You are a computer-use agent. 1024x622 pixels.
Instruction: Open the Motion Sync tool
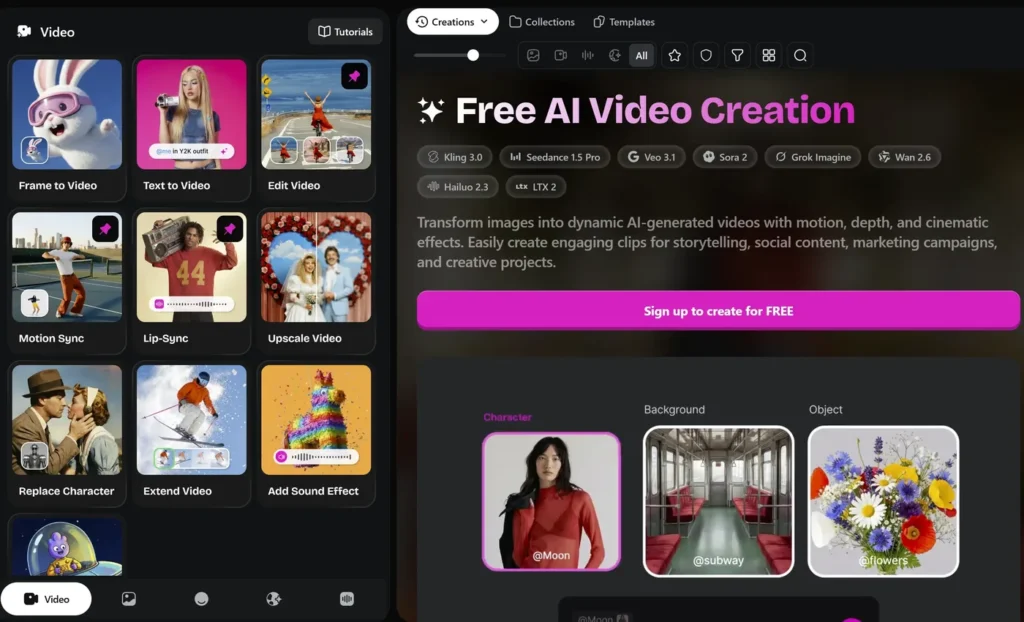[x=67, y=281]
